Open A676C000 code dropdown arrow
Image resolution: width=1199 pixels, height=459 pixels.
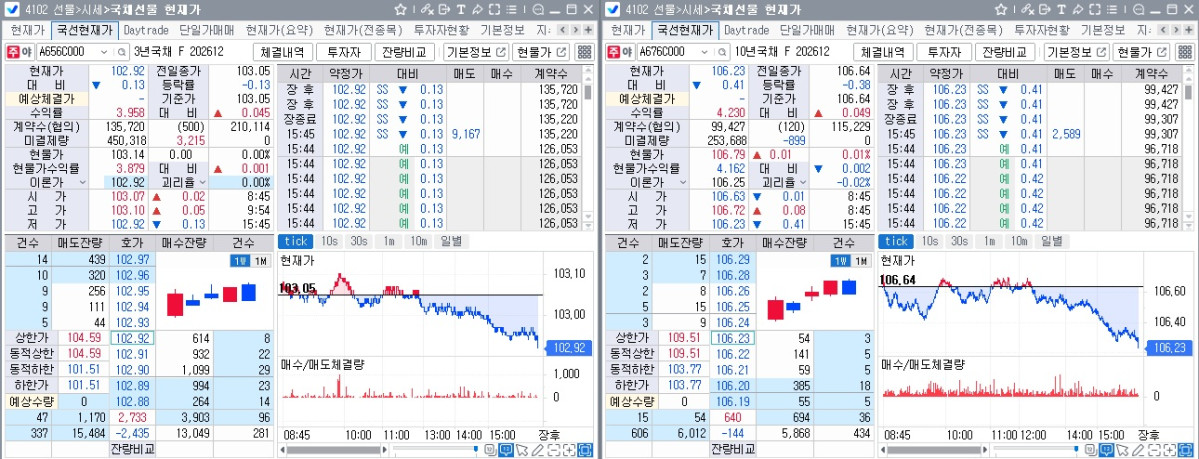[705, 52]
